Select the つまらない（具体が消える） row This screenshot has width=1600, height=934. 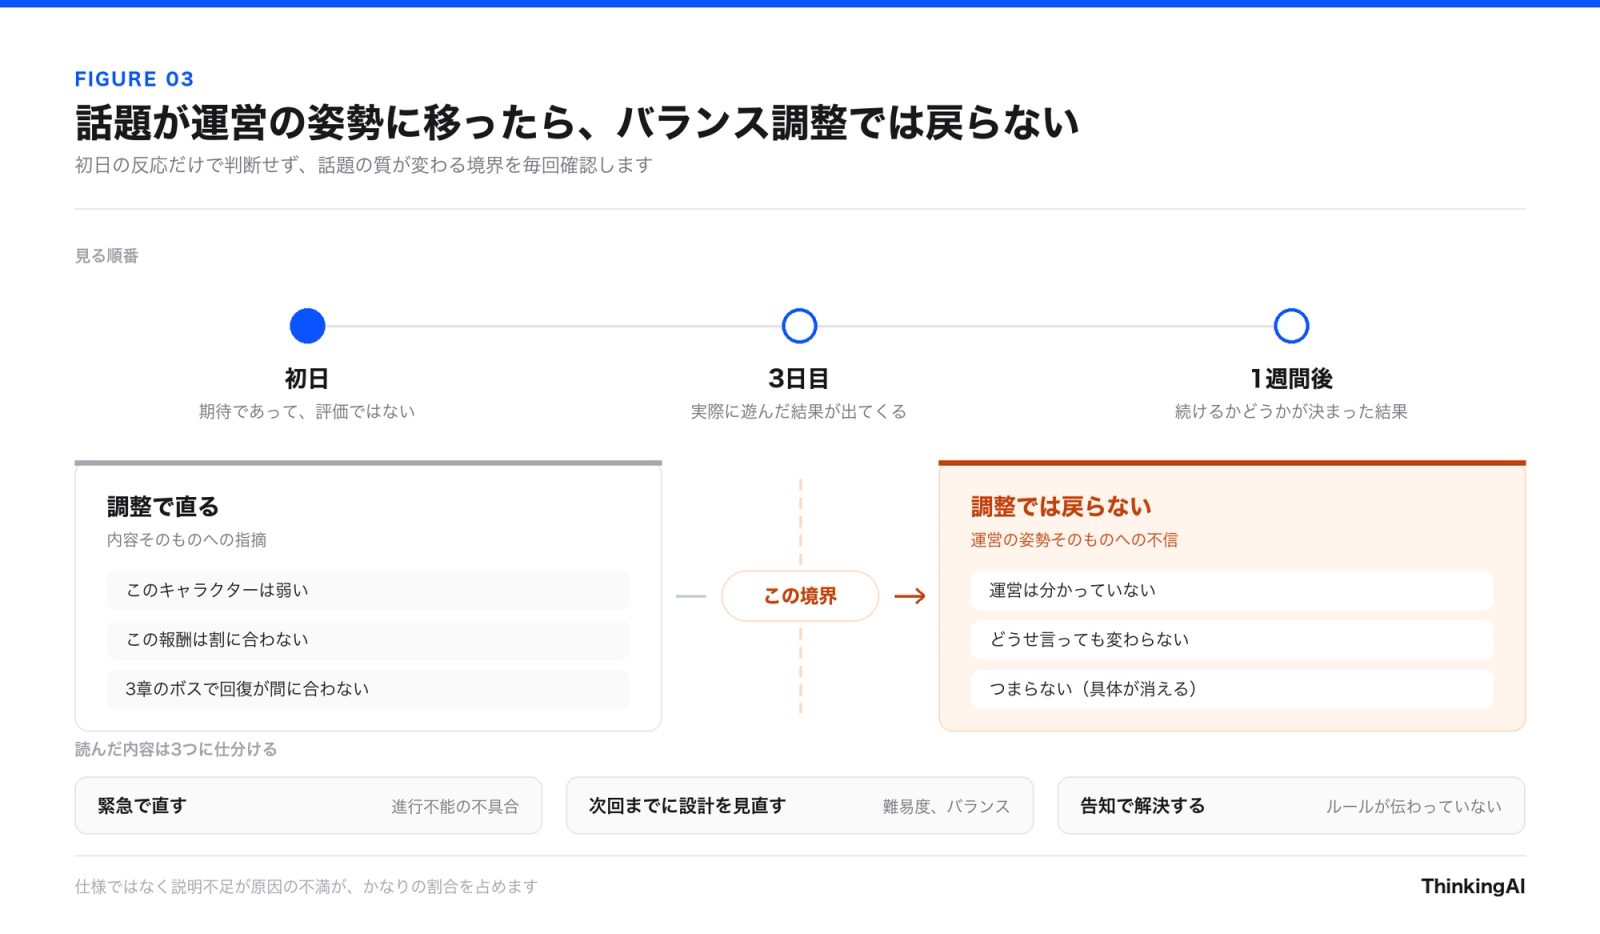[x=1232, y=689]
